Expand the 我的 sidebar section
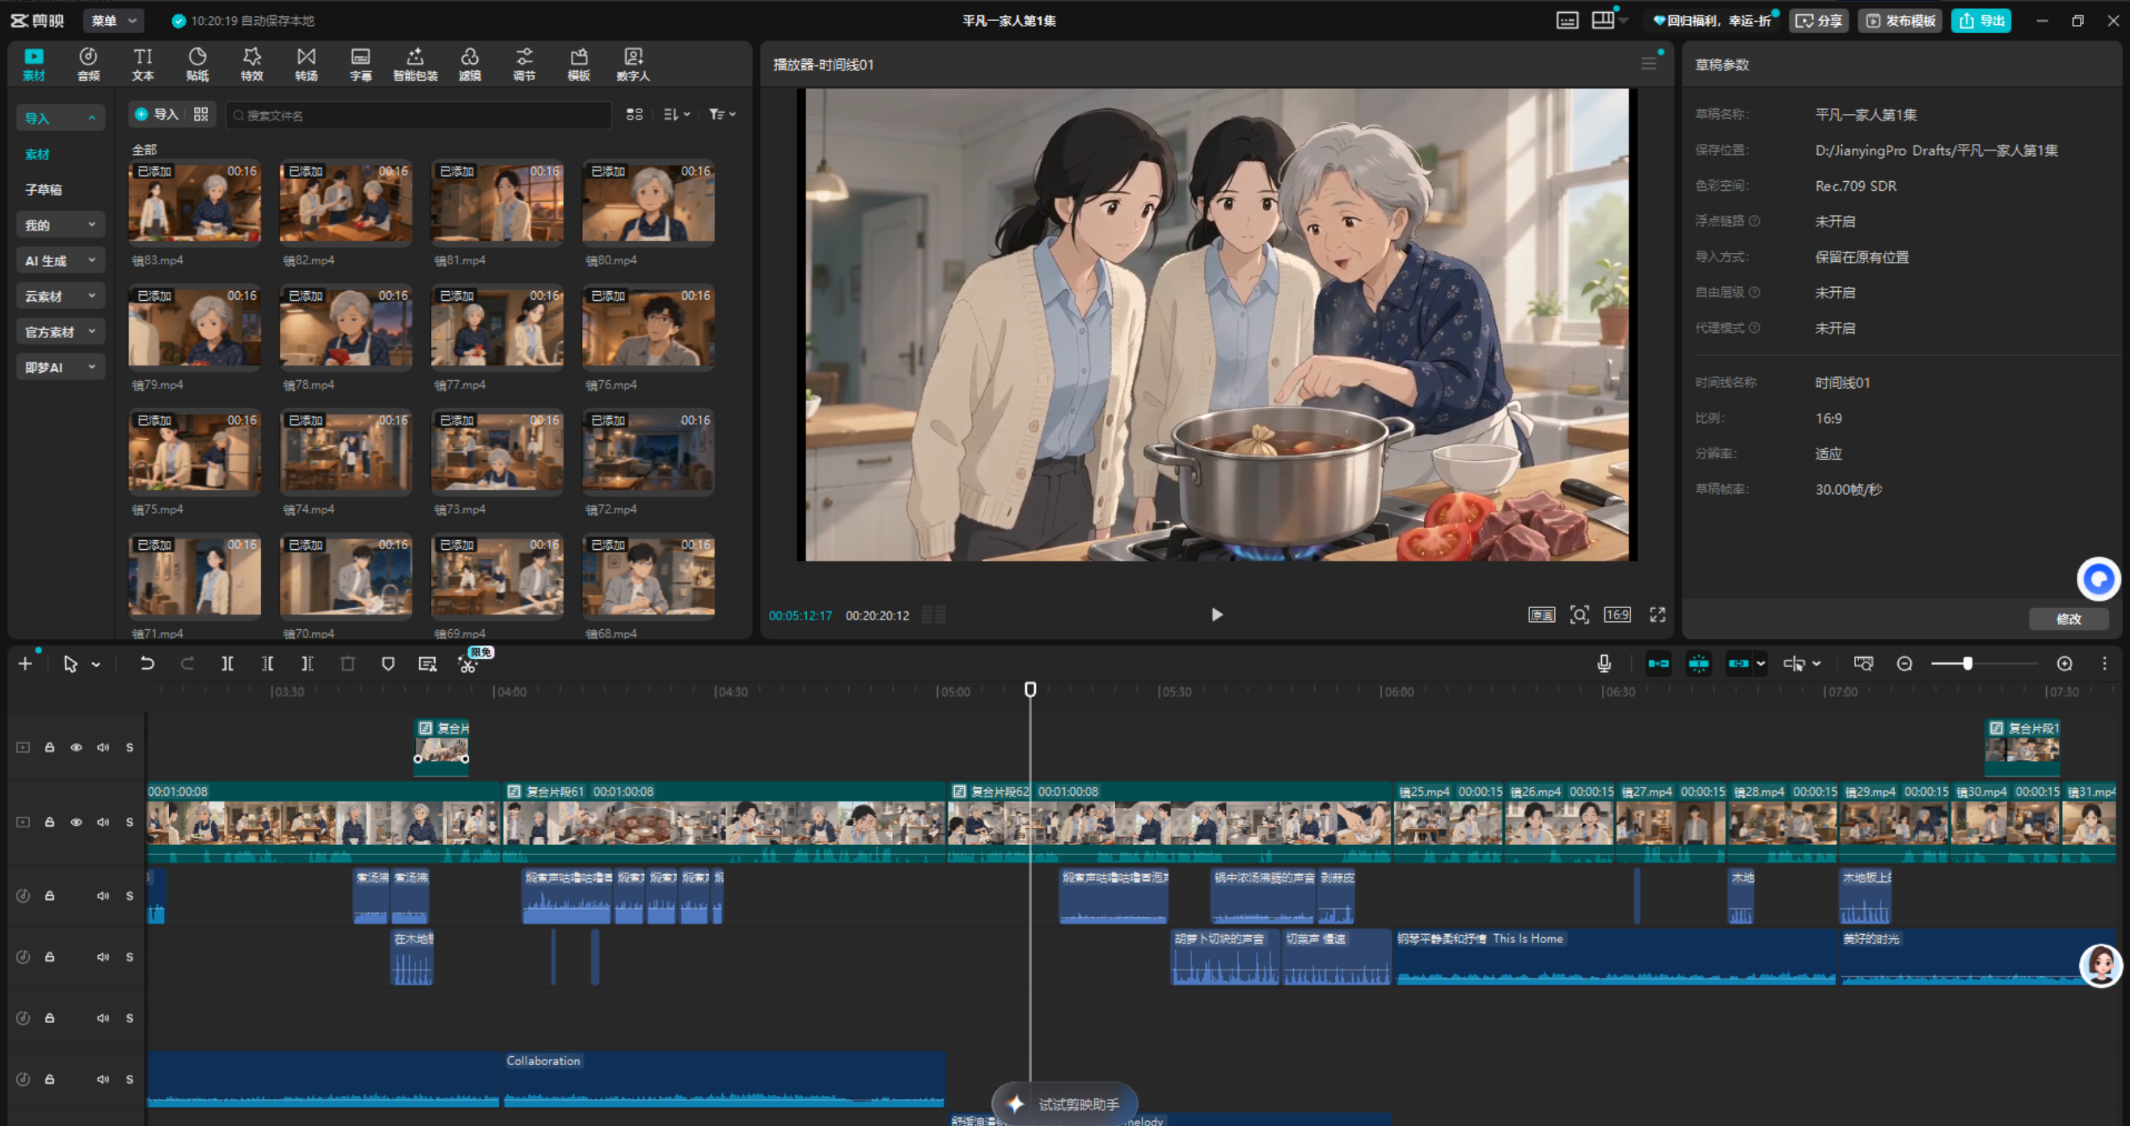 point(60,225)
